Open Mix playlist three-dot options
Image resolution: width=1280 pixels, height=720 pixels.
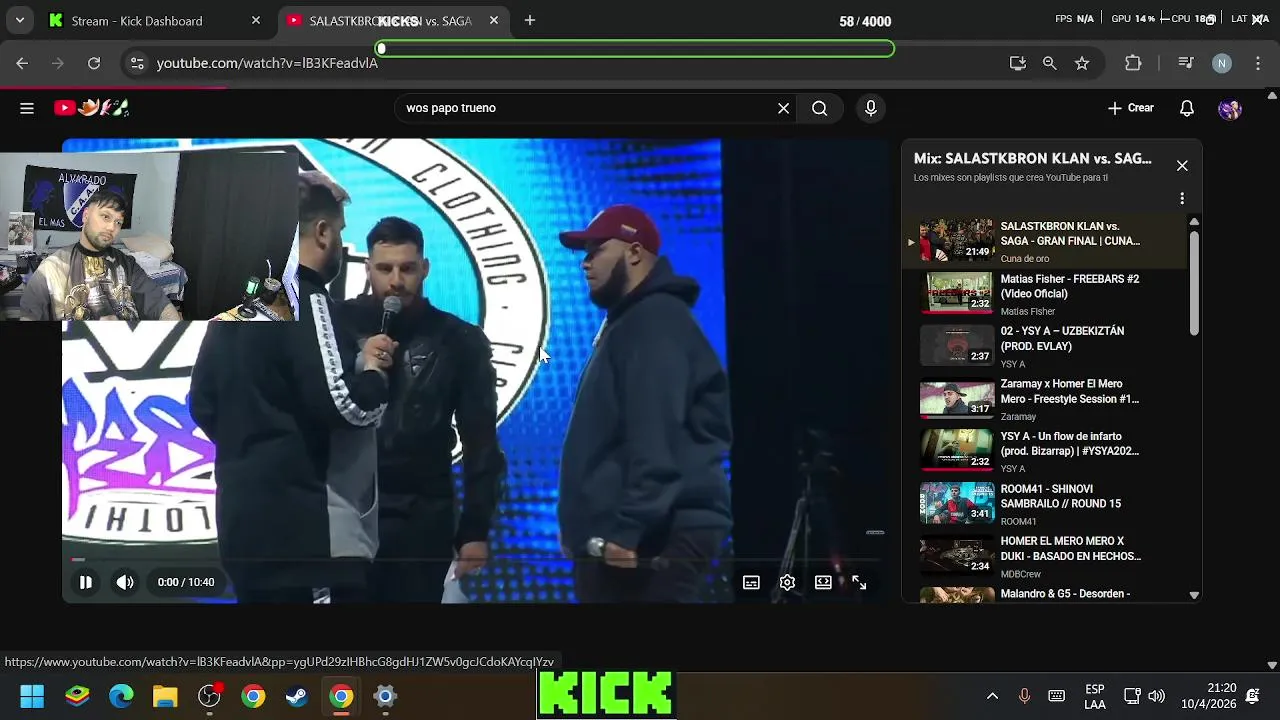[x=1182, y=198]
